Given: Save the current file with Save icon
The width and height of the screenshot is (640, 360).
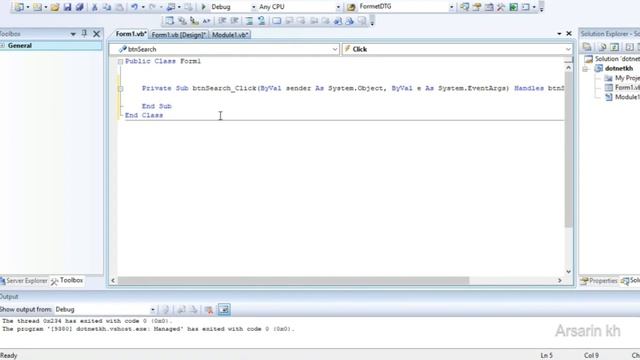Looking at the screenshot, I should pos(67,7).
